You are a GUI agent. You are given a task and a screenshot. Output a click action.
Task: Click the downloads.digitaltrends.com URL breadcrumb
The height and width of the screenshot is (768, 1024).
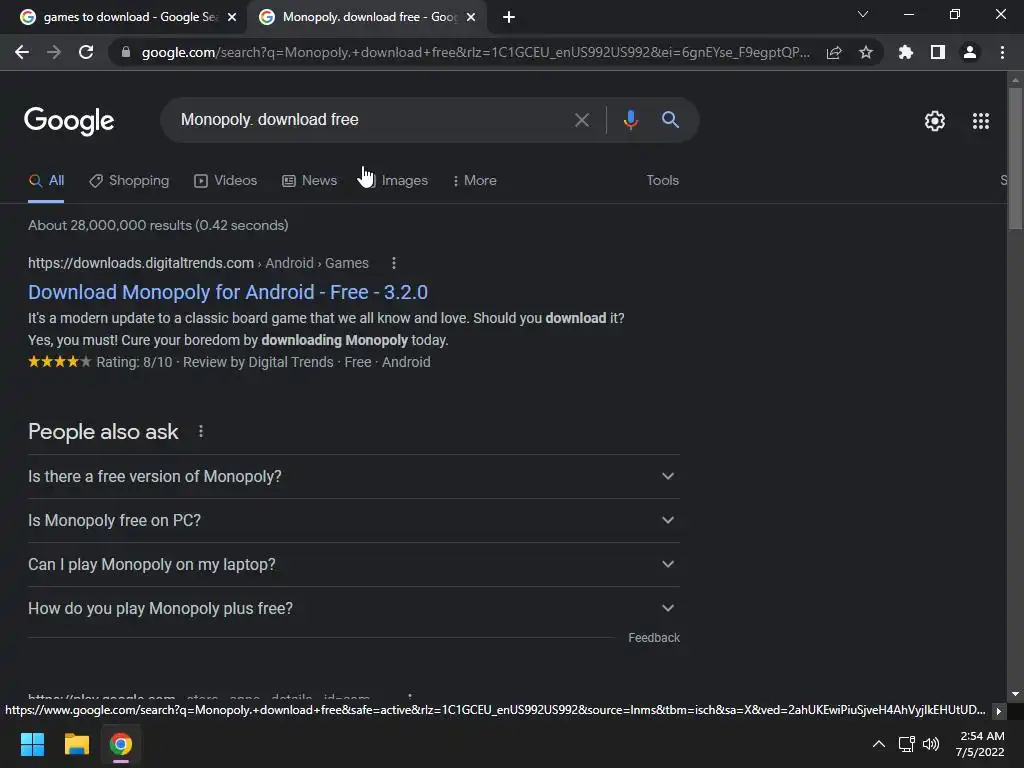pyautogui.click(x=198, y=263)
